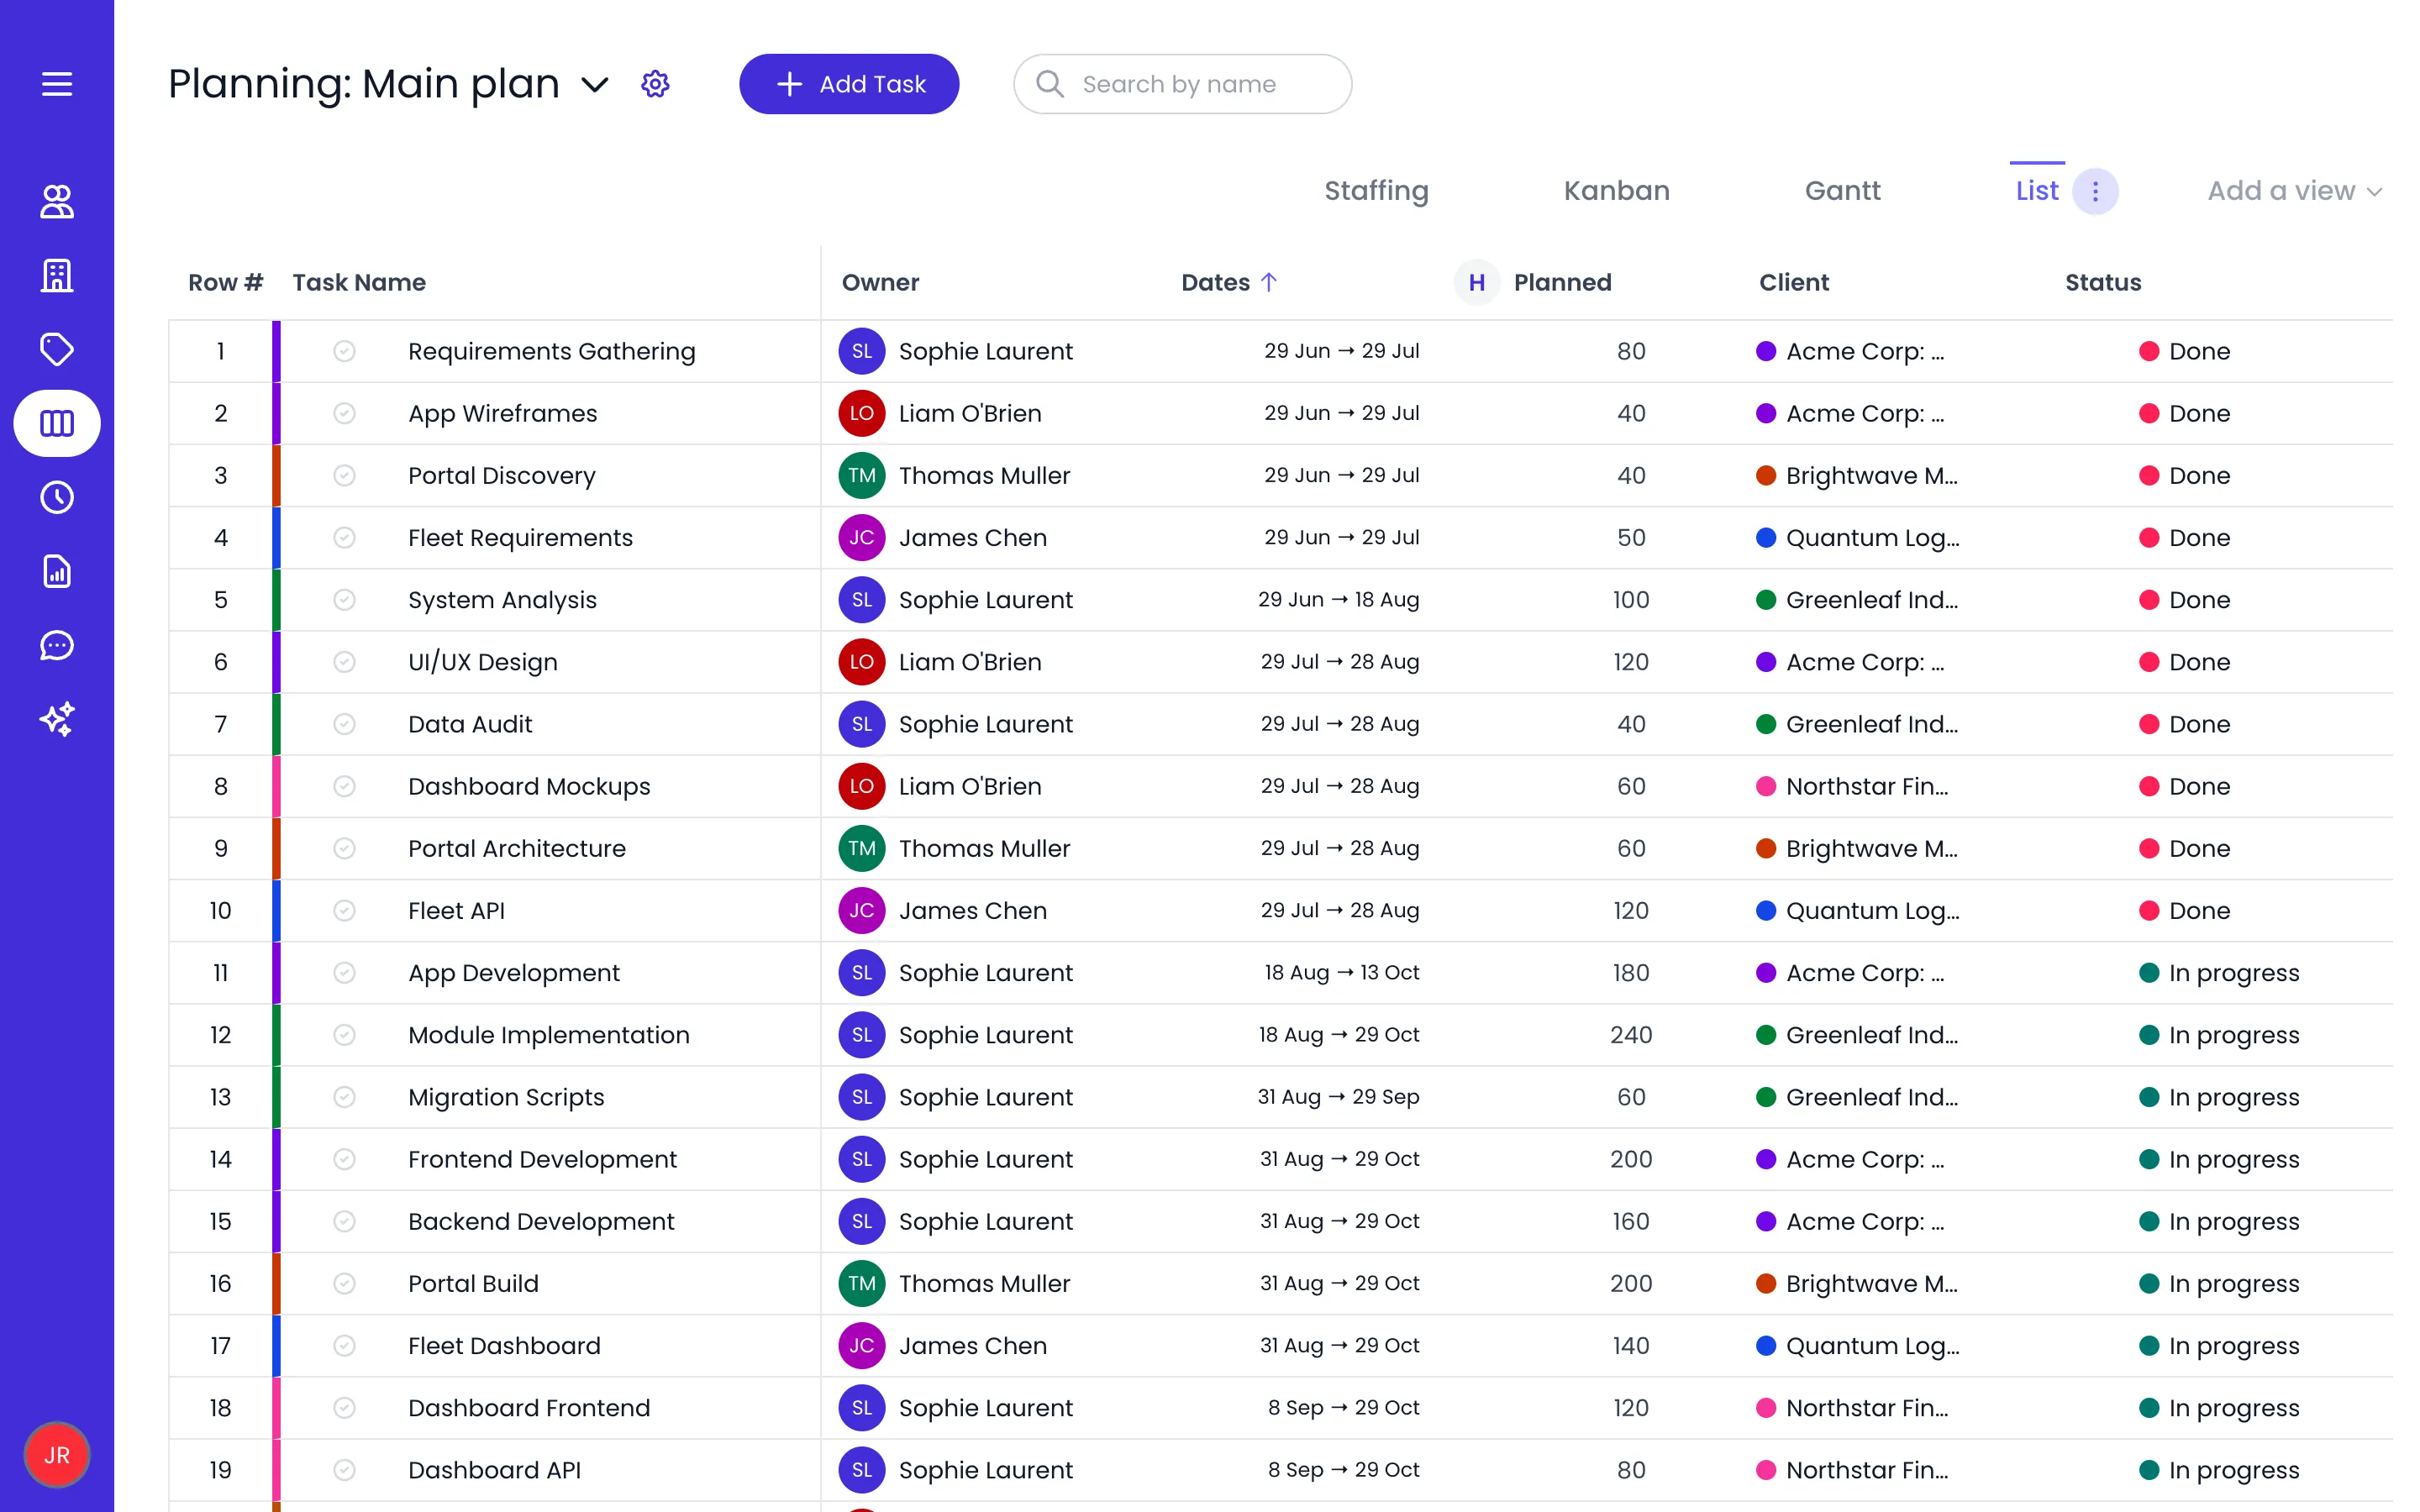Switch to the Staffing view
The height and width of the screenshot is (1512, 2420).
[1376, 191]
